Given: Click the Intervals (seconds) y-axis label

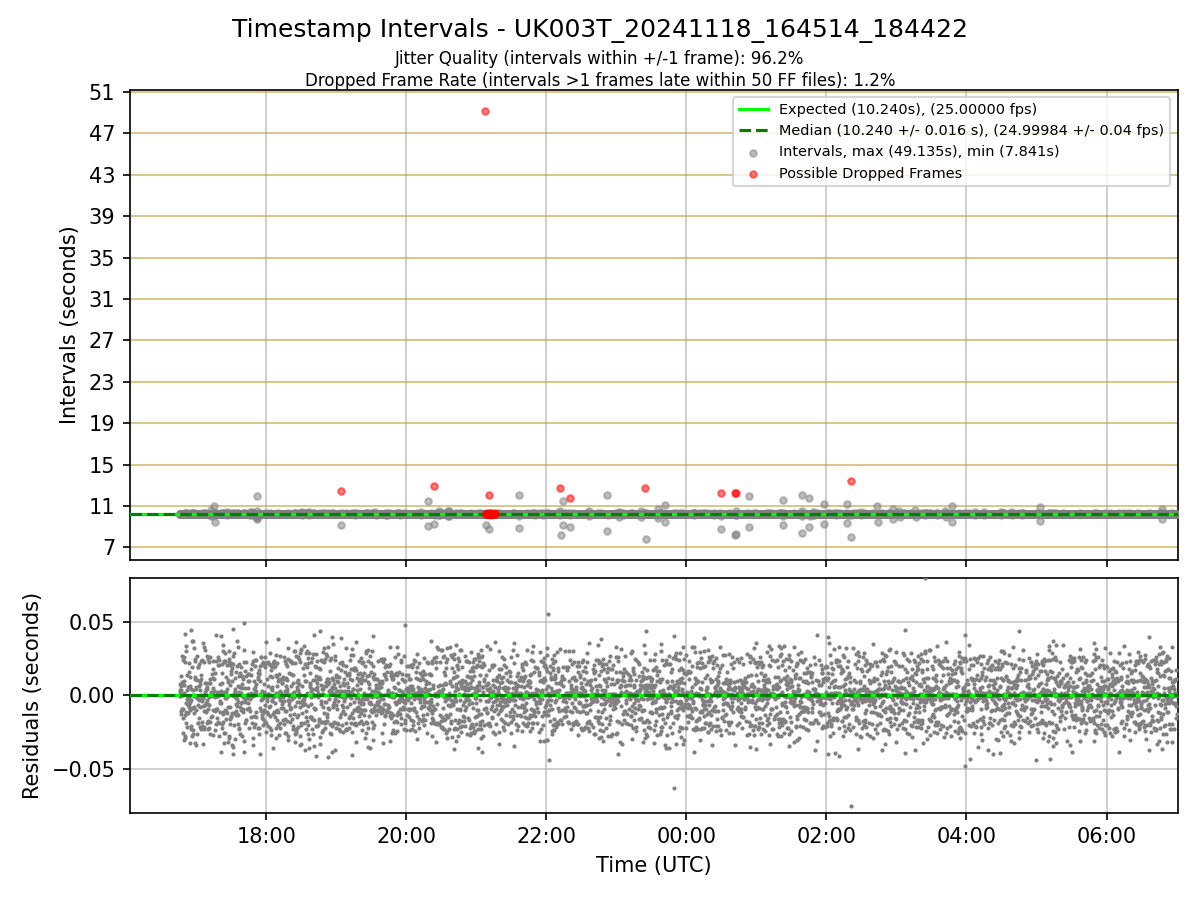Looking at the screenshot, I should tap(68, 325).
